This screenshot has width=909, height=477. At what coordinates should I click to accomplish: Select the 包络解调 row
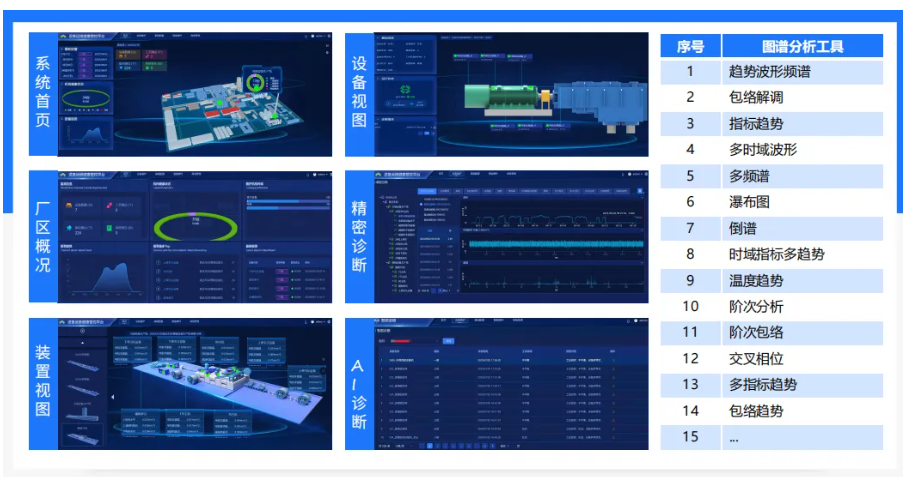pyautogui.click(x=772, y=97)
